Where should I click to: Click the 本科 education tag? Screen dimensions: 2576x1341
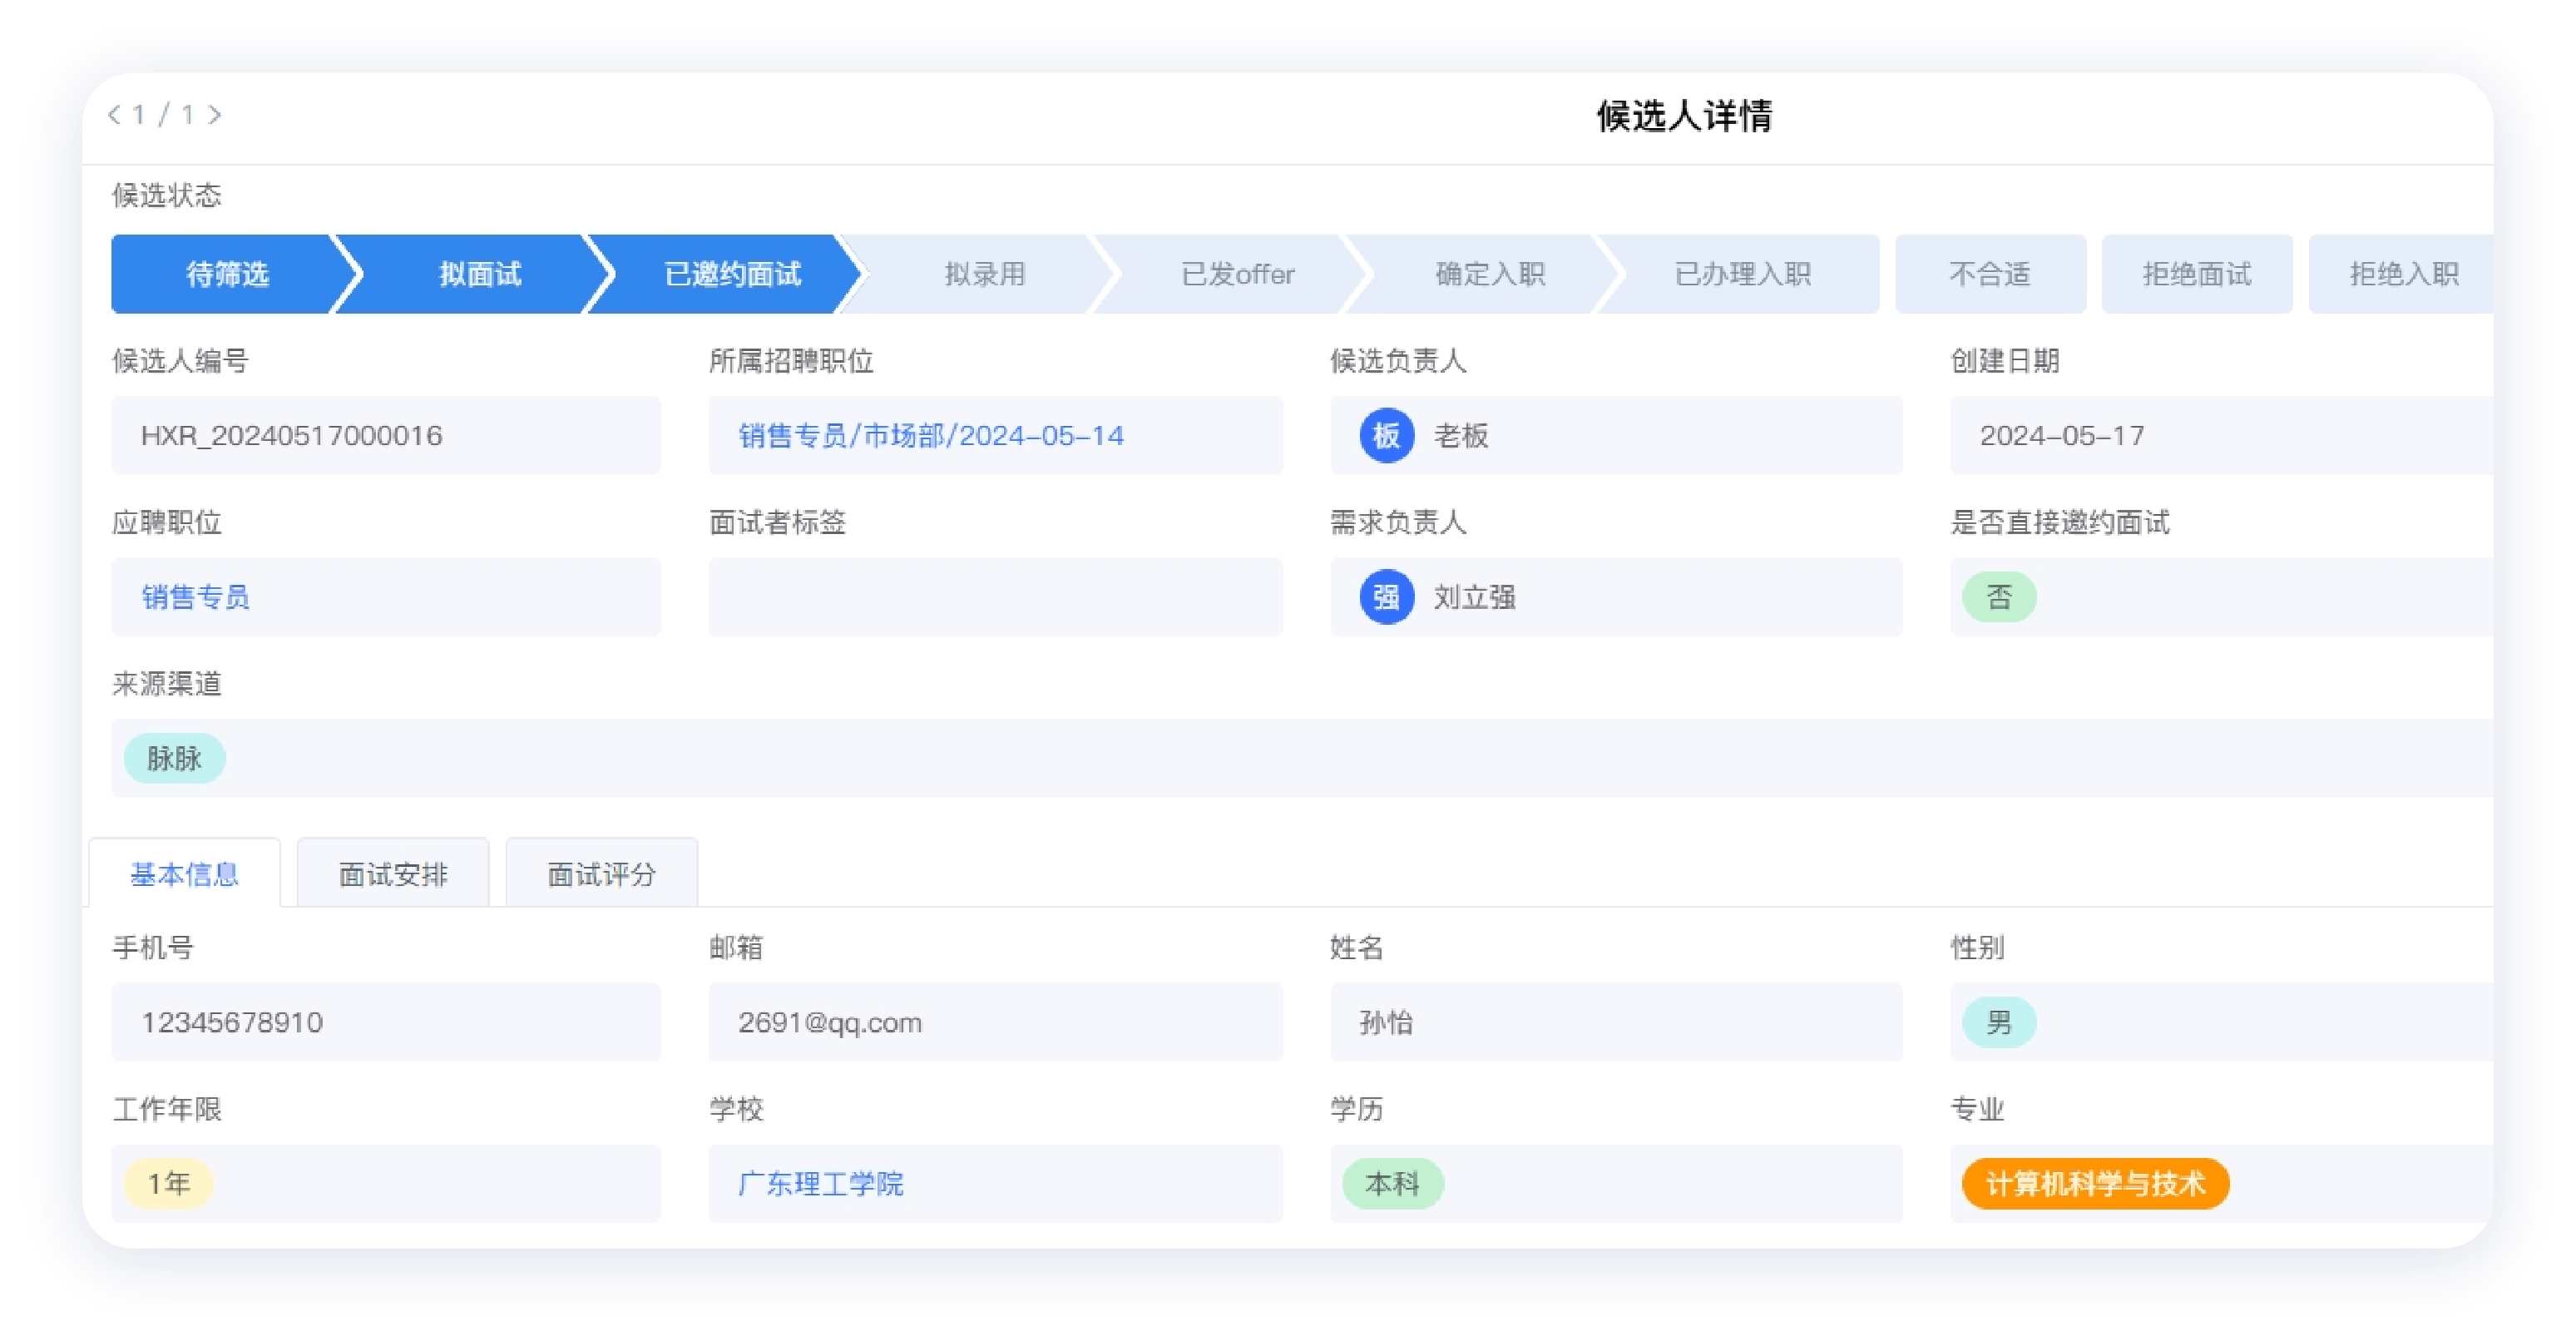(1392, 1183)
